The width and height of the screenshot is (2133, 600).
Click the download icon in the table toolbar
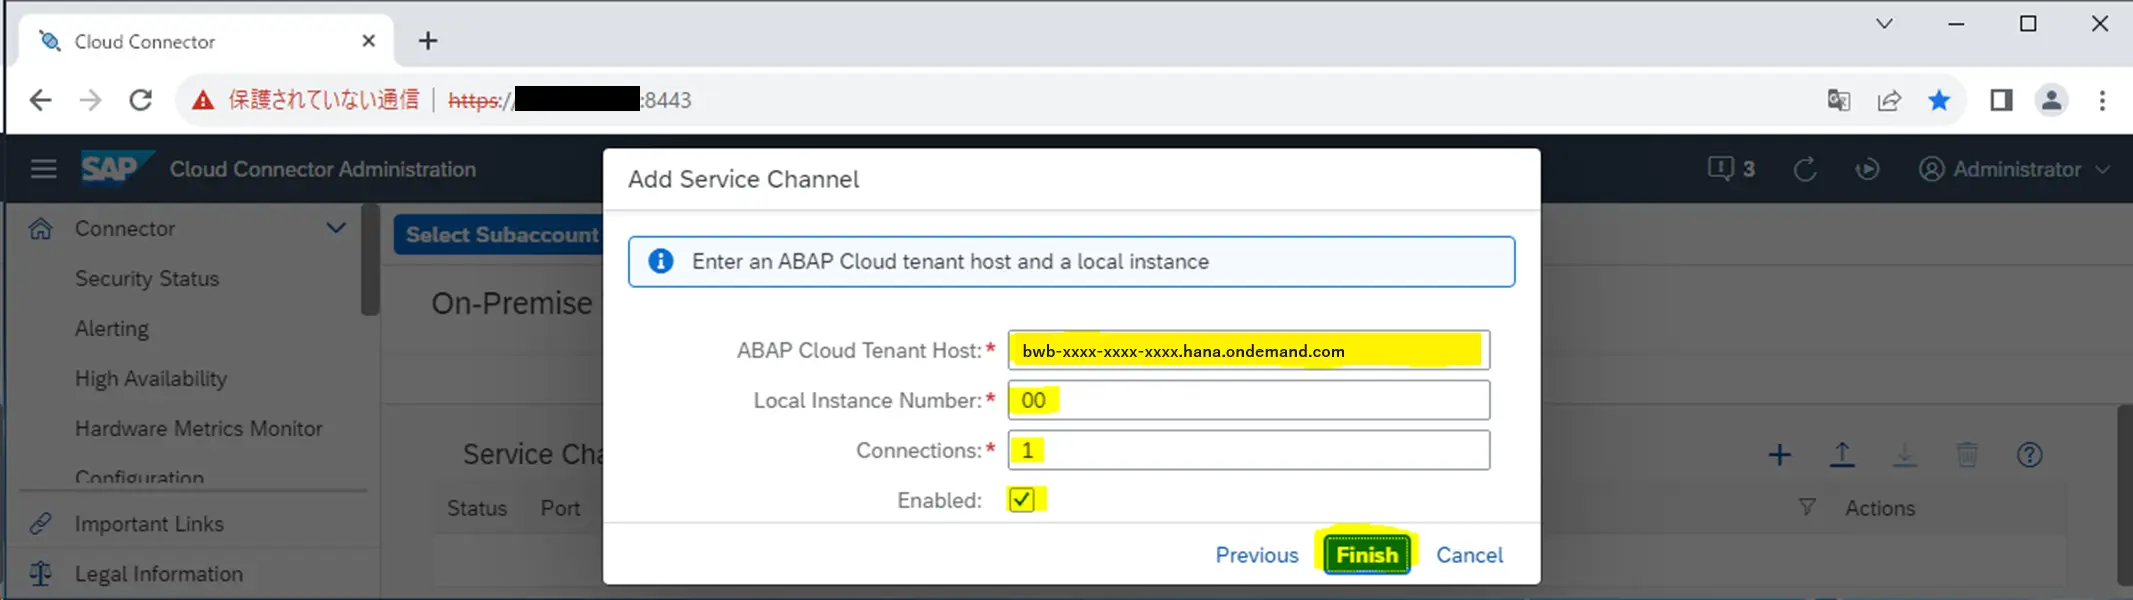pos(1904,455)
